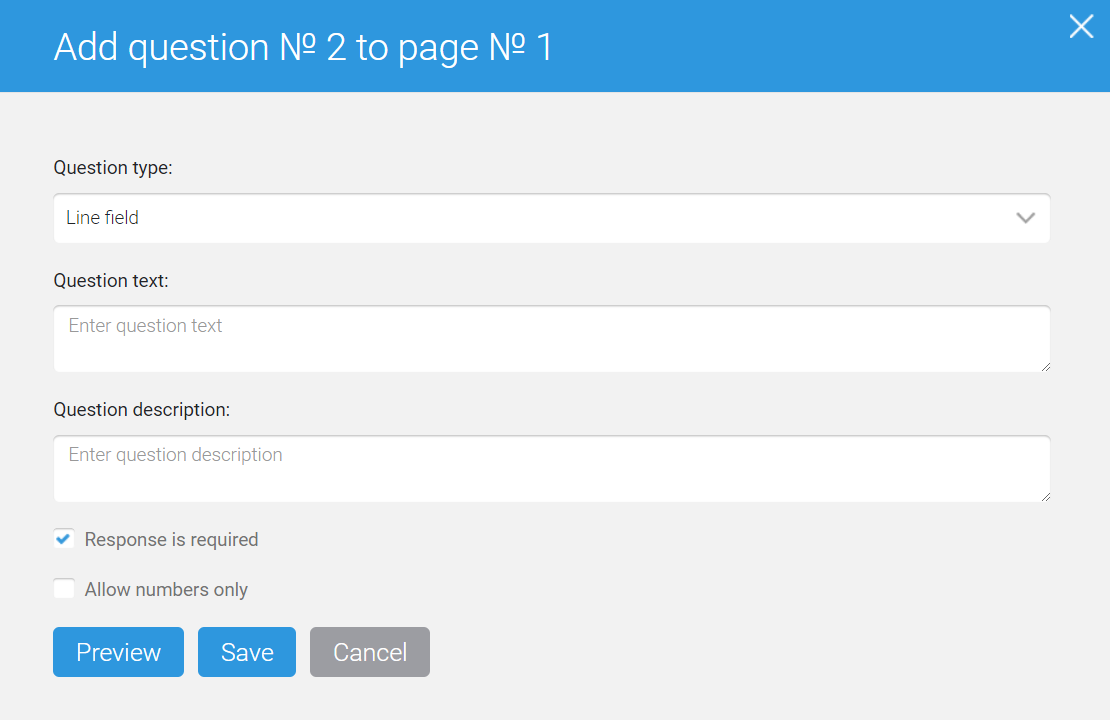Screen dimensions: 1110x720
Task: Click the "Question text:" label
Action: coord(111,281)
